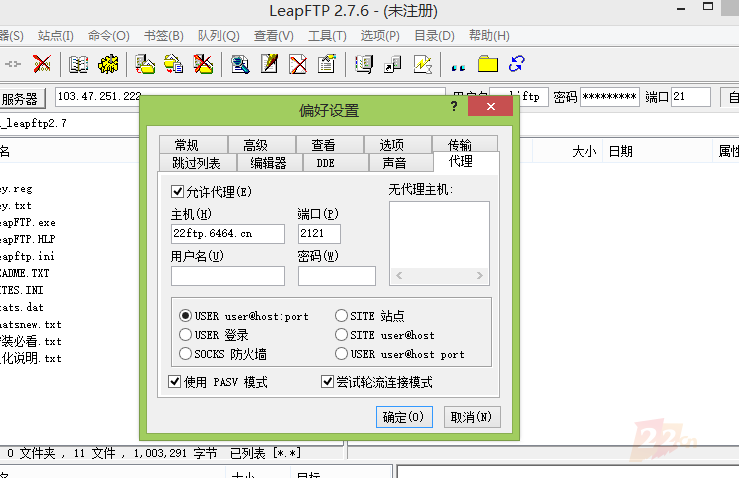Open 选项(P) menu in menu bar

(x=380, y=36)
